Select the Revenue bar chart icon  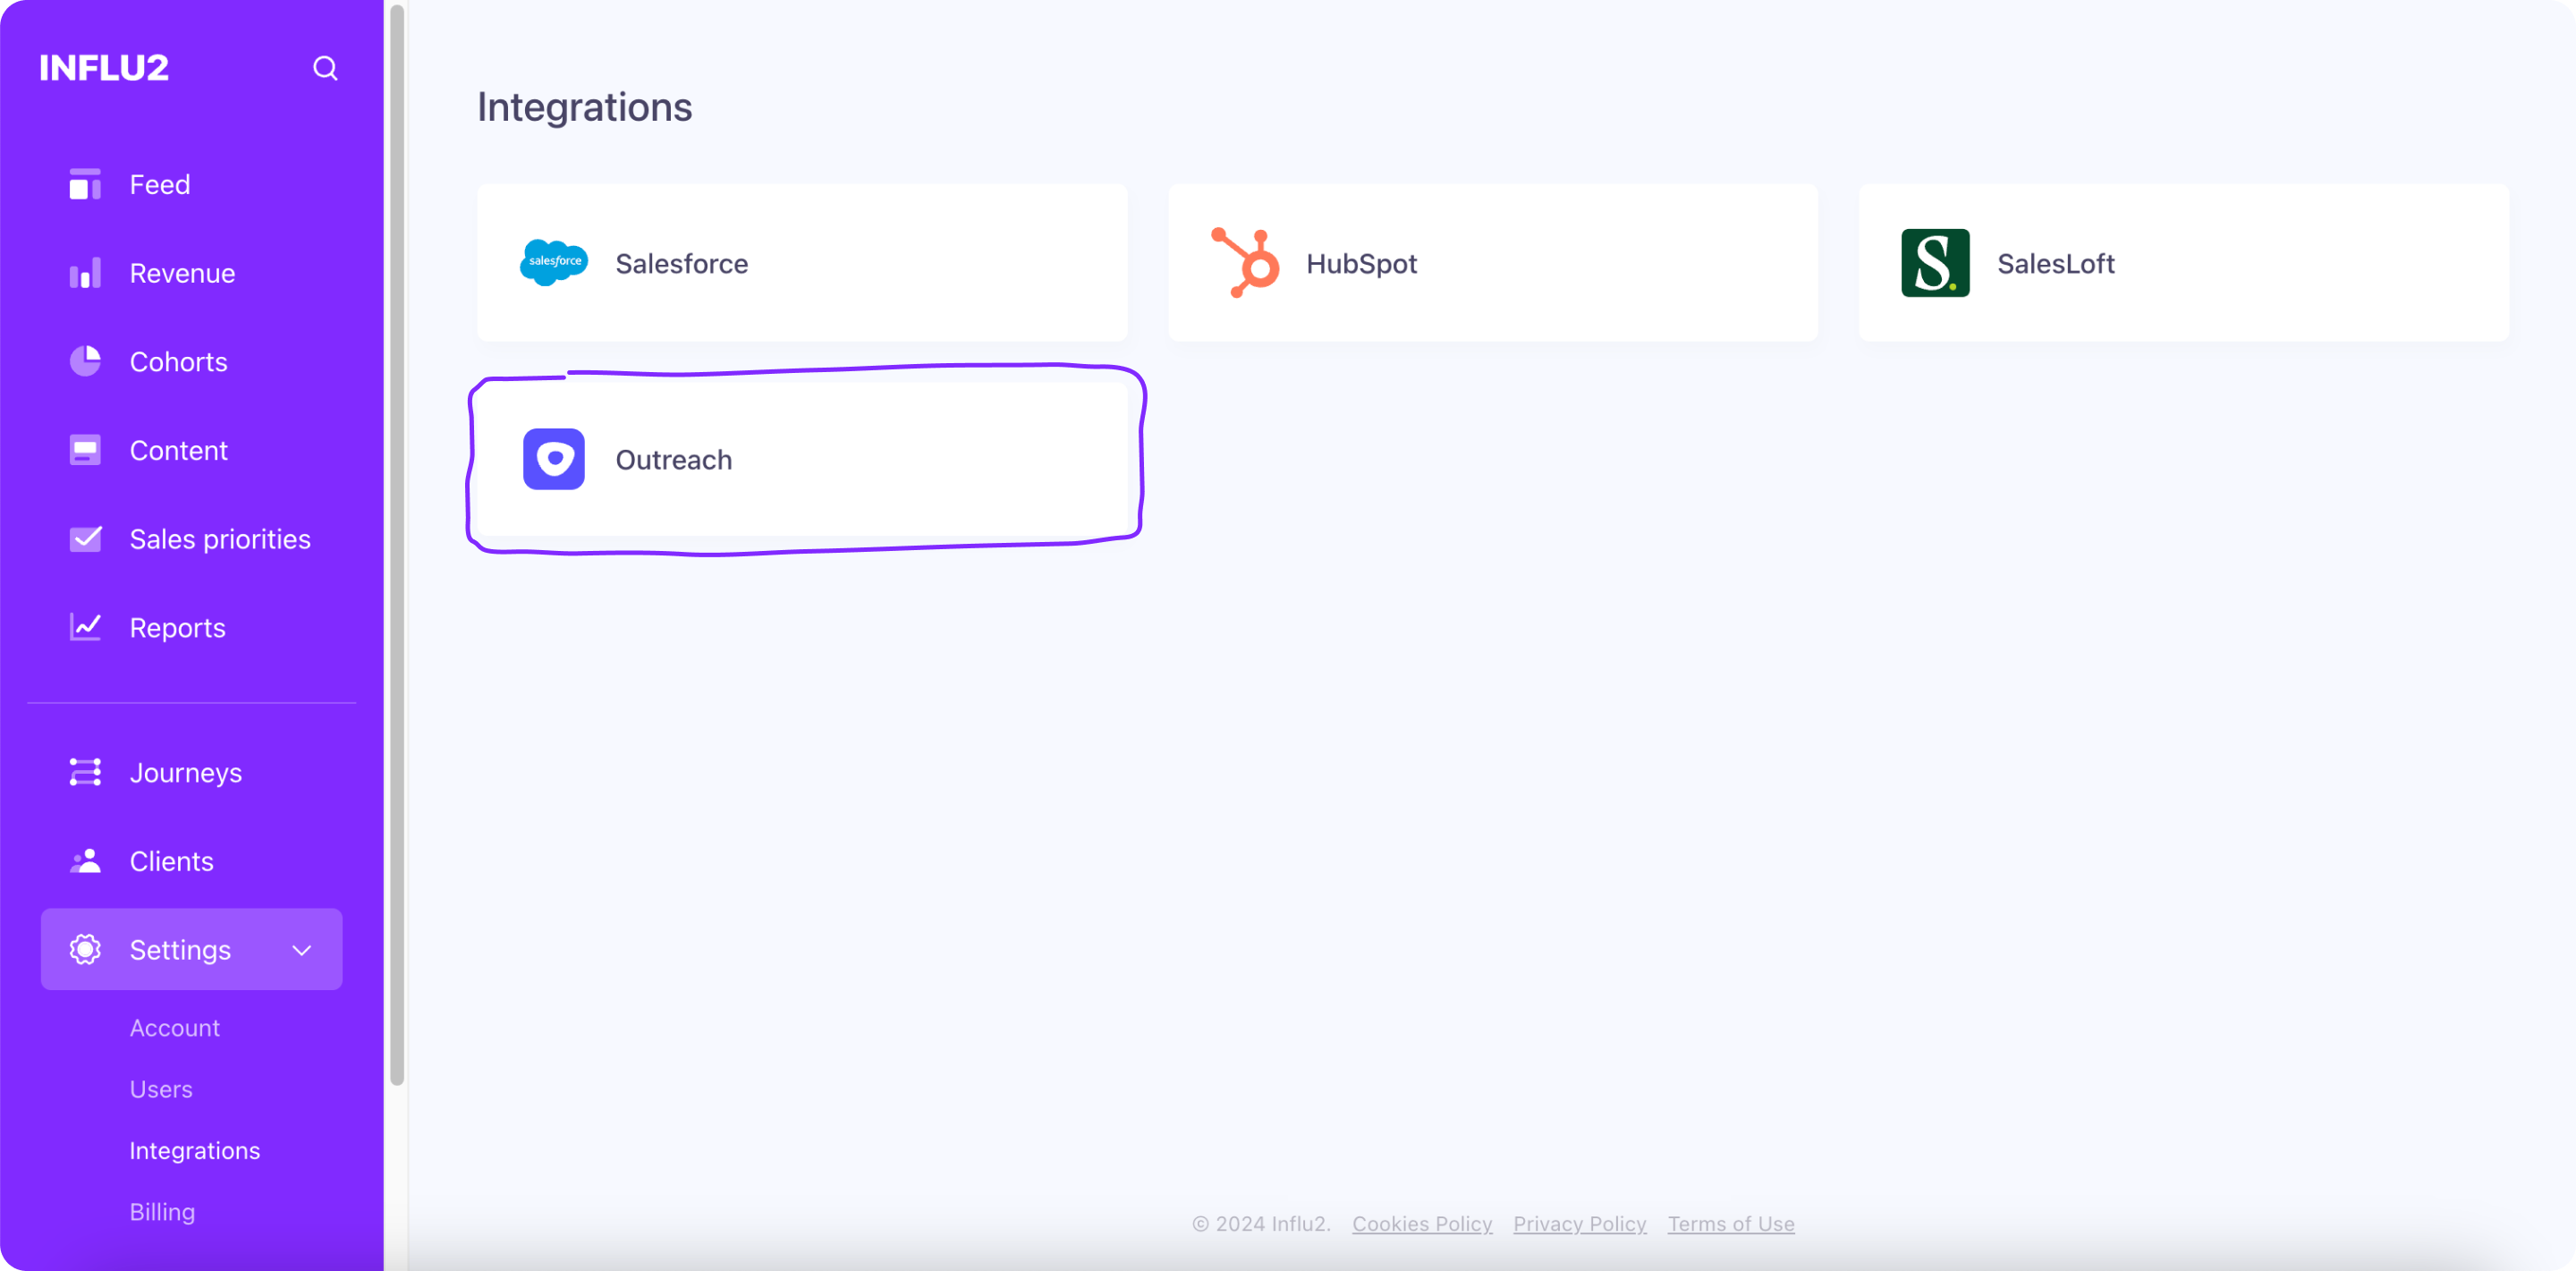pos(85,272)
